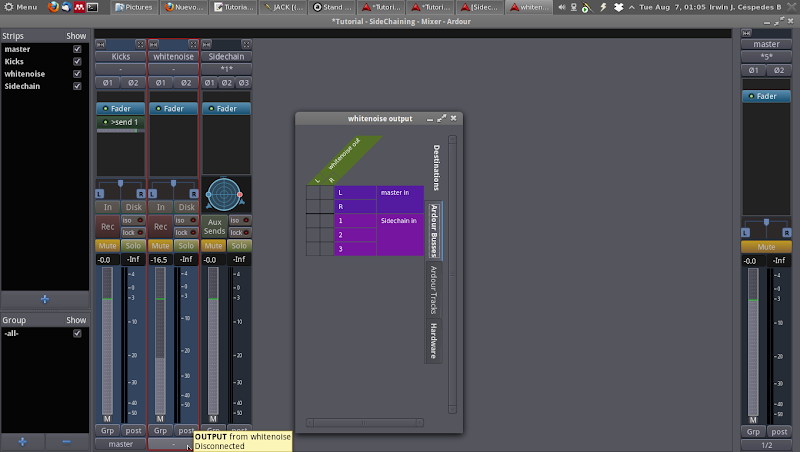Viewport: 800px width, 452px height.
Task: Open the Kicks post meter point selector
Action: pos(133,431)
